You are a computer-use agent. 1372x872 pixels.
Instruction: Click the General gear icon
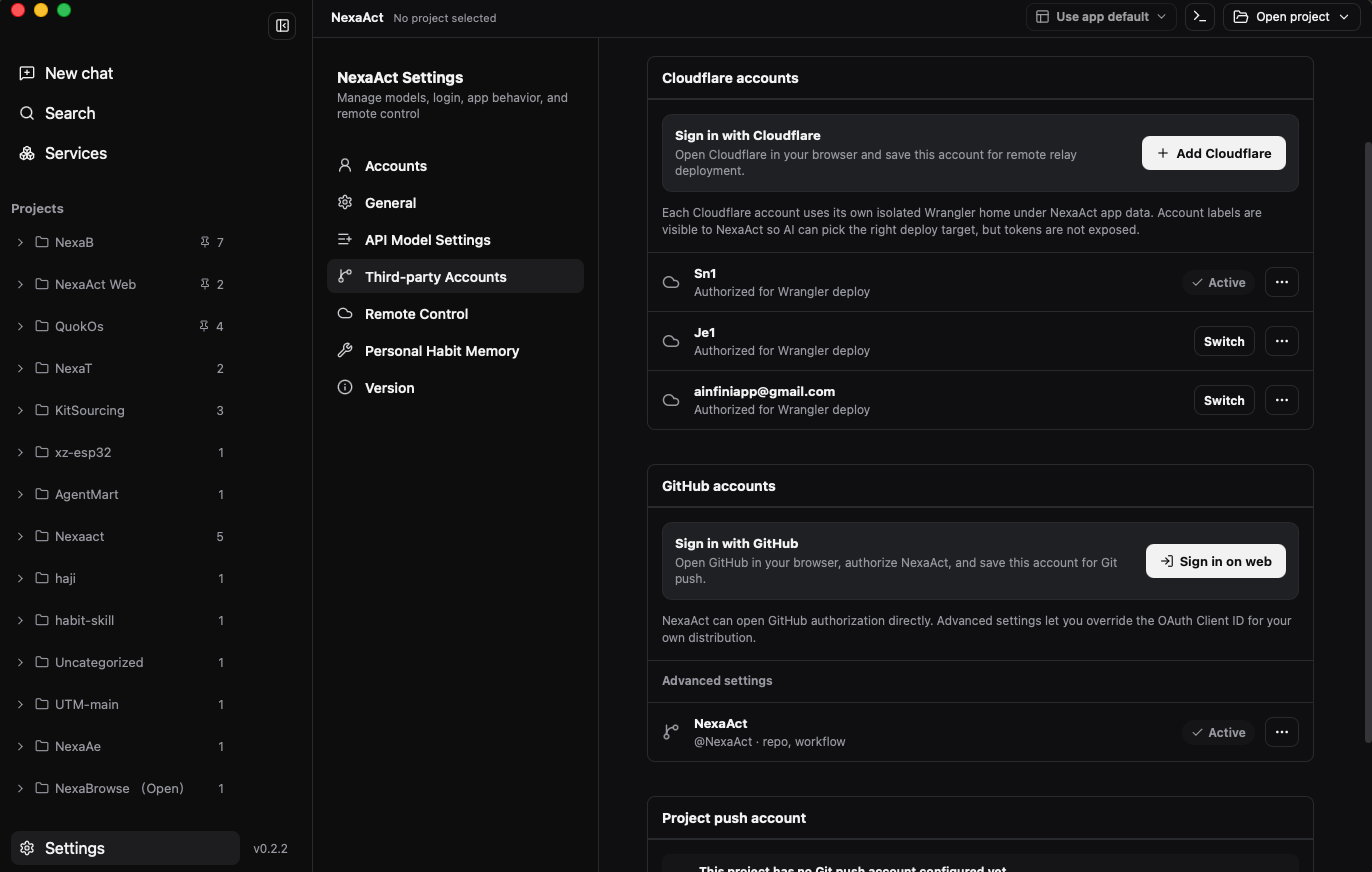coord(345,203)
